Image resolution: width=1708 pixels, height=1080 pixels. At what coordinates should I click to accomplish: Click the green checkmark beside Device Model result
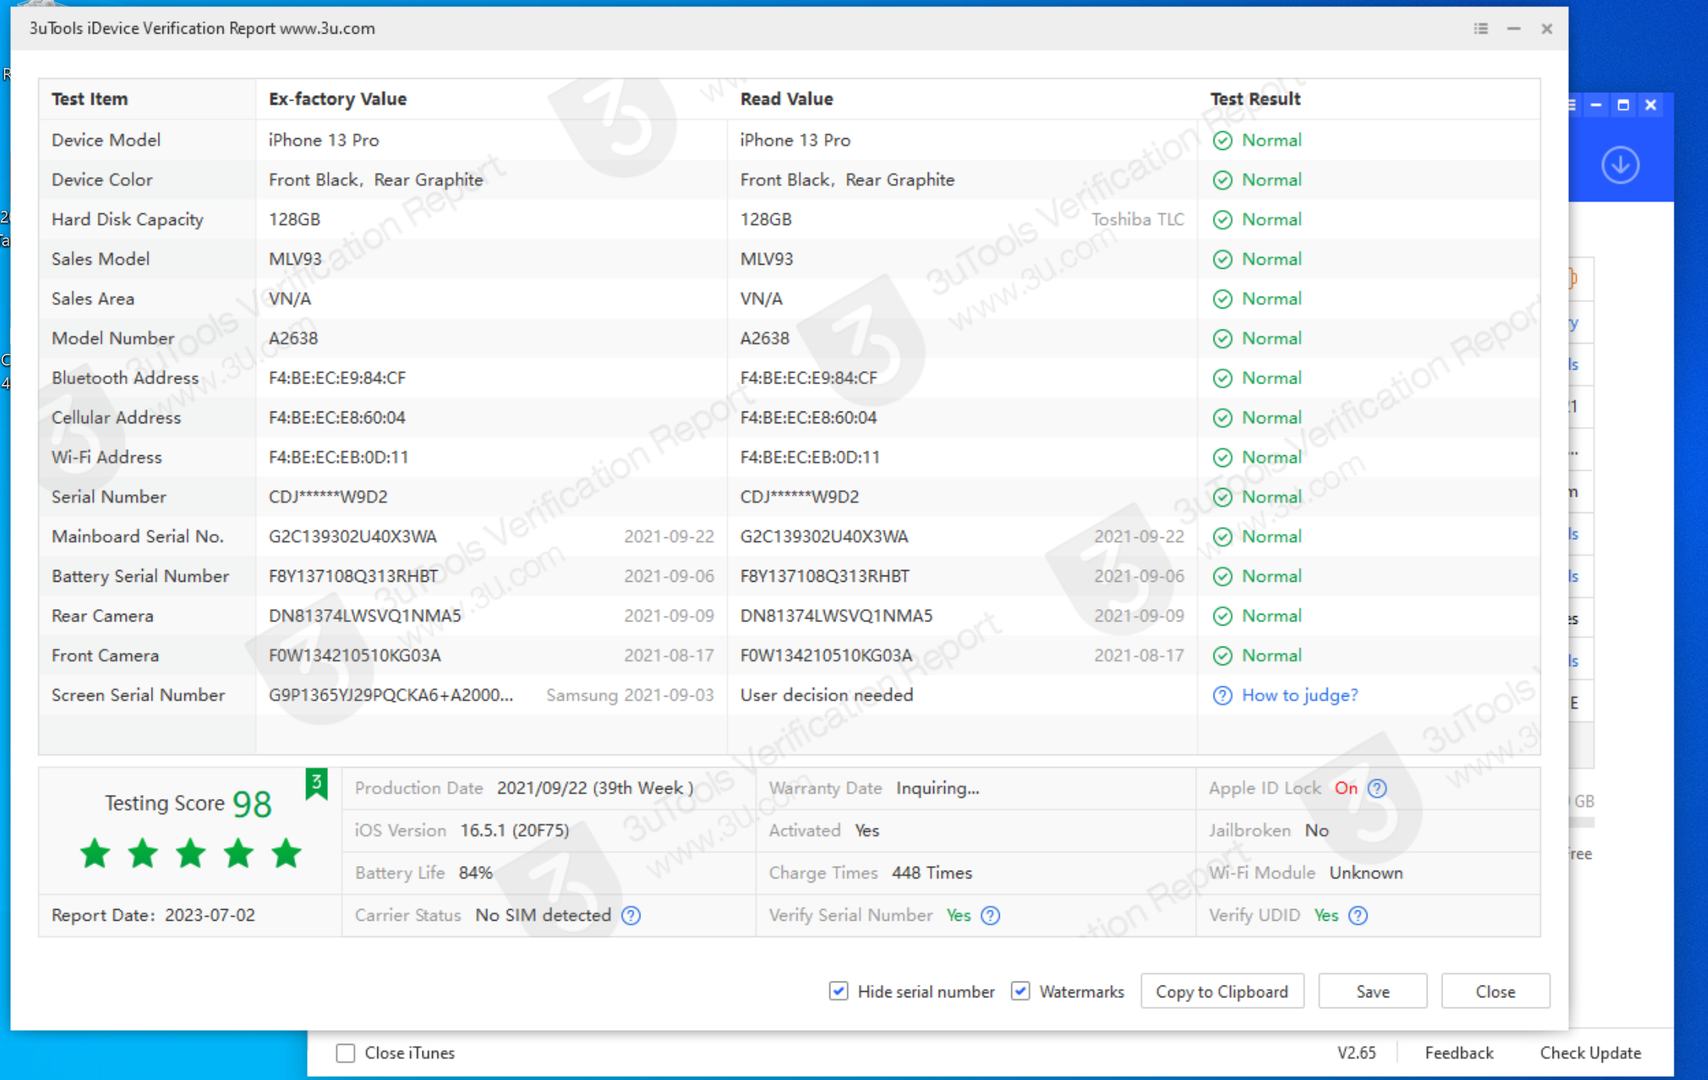(1222, 140)
